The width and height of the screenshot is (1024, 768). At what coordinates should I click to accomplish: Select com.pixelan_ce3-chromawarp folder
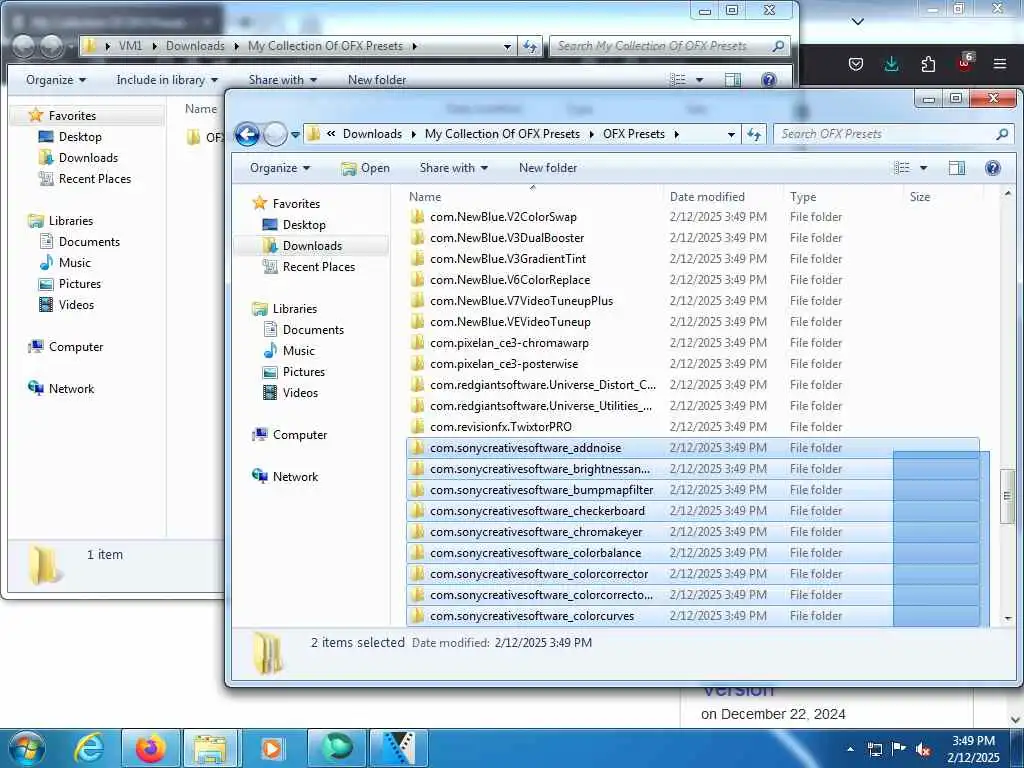pyautogui.click(x=509, y=343)
